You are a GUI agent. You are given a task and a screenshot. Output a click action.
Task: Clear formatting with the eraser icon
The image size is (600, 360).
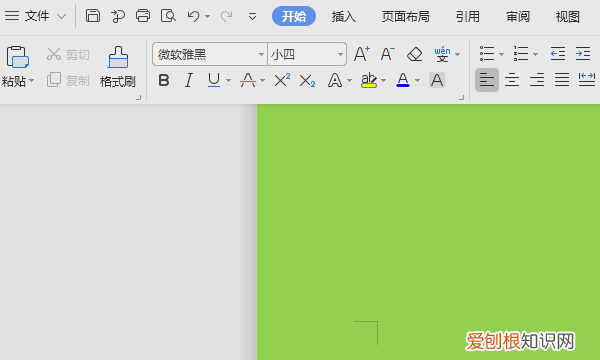(x=414, y=54)
